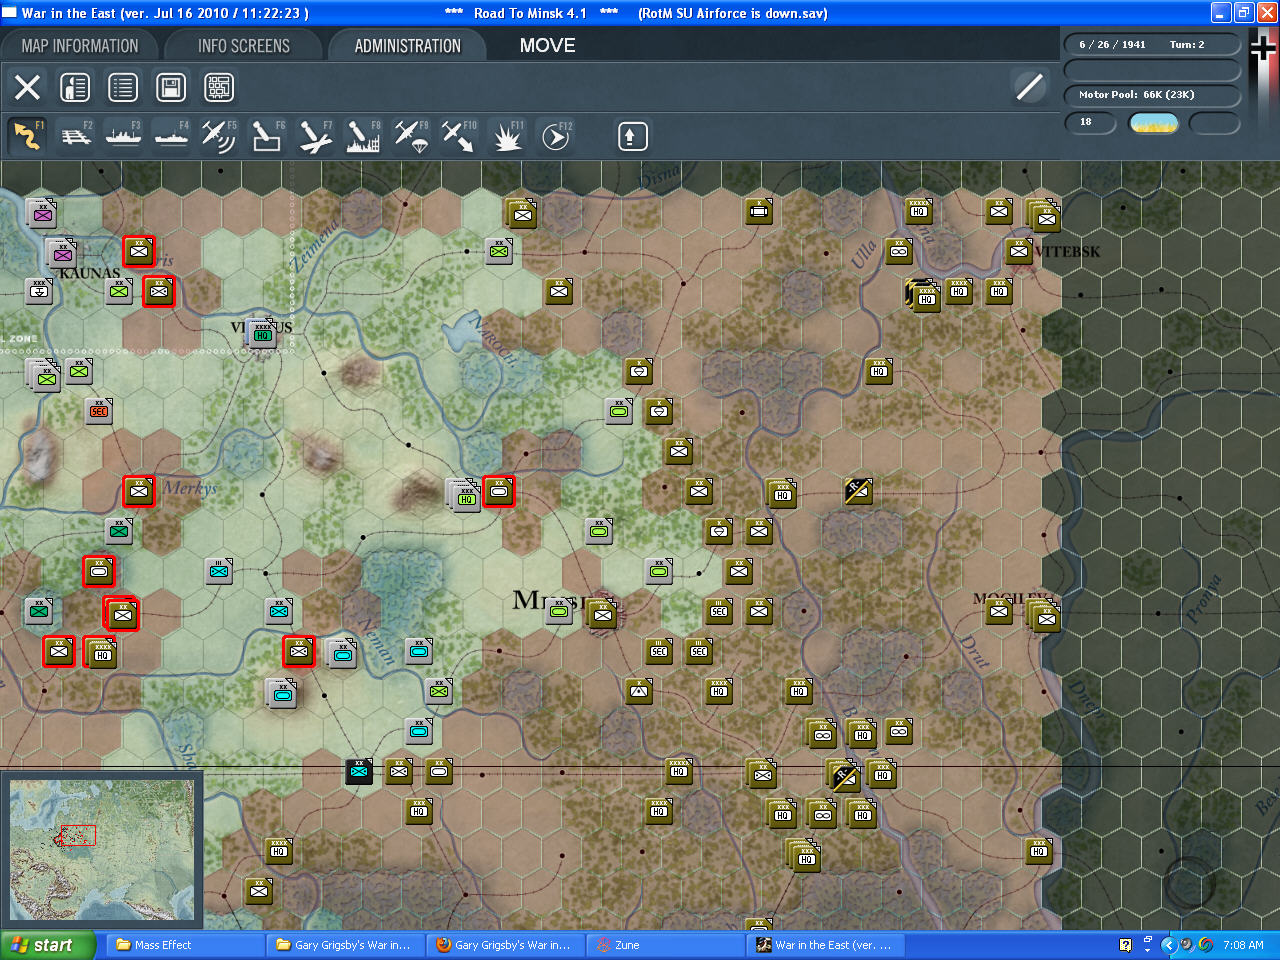Click the diagonal slash icon in the toolbar

(x=1029, y=87)
